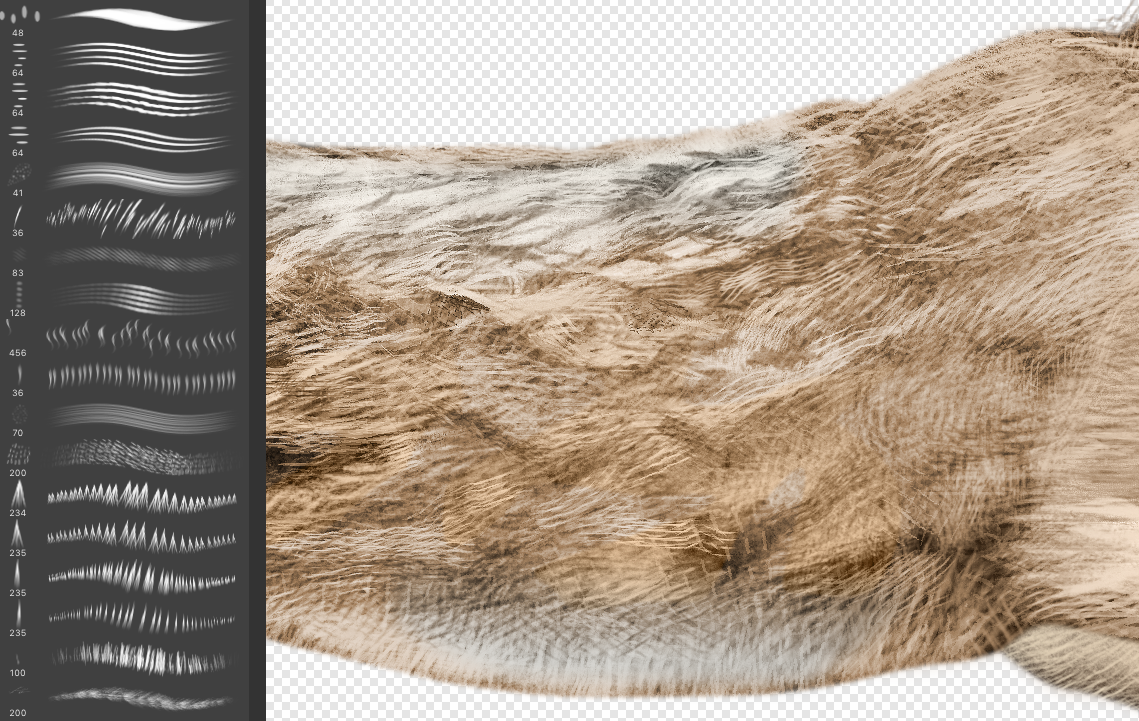Select the size 48 four-oval tip brush
Screen dimensions: 1139x721
140,19
